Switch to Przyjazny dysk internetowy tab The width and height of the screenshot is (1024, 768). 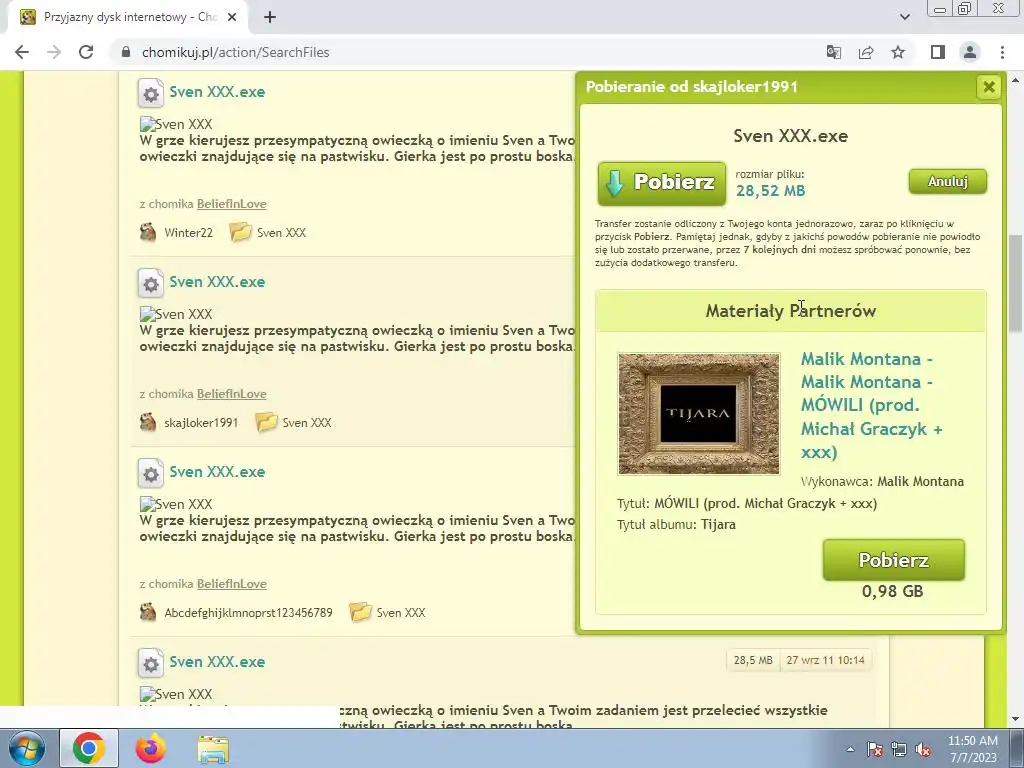pos(128,18)
